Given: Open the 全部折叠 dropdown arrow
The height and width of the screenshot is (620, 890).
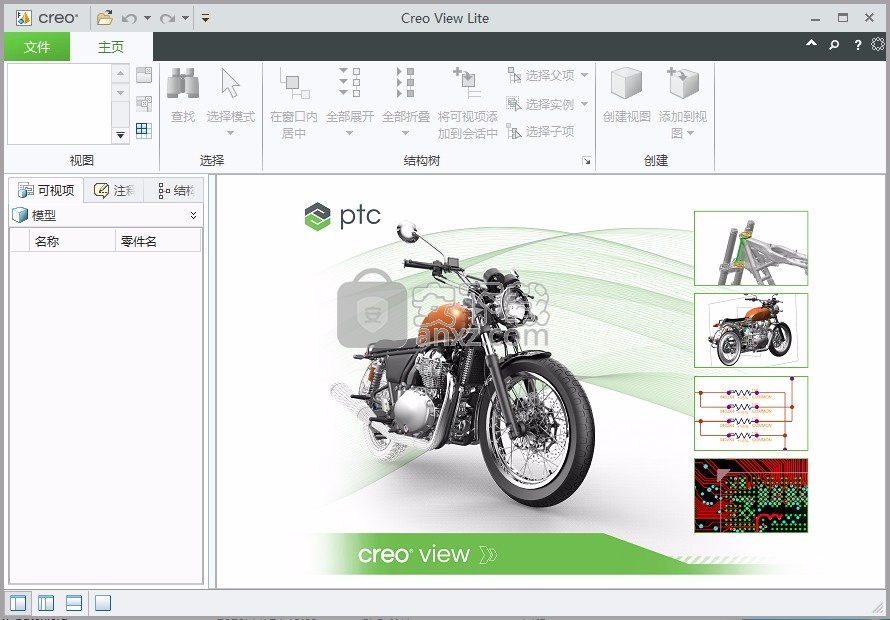Looking at the screenshot, I should pyautogui.click(x=405, y=133).
